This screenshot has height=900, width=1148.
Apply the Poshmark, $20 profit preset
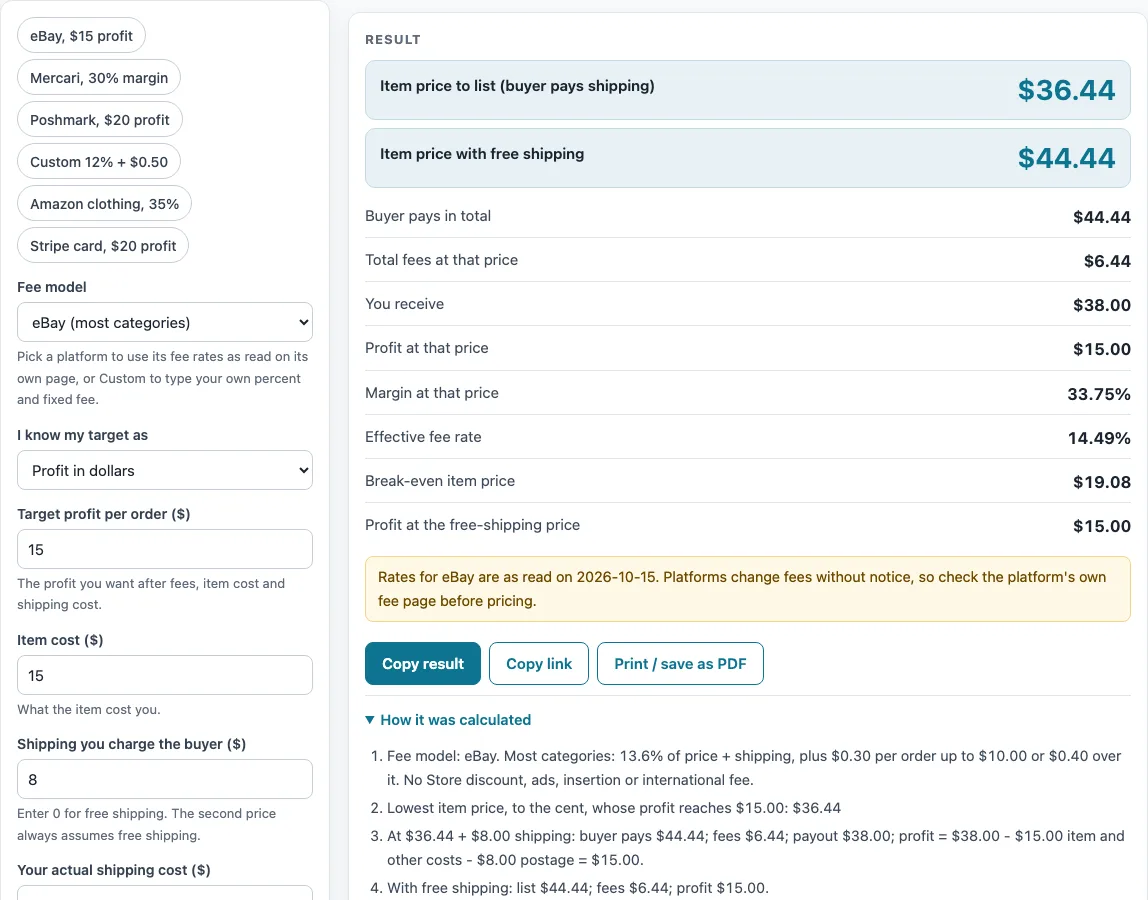[100, 119]
